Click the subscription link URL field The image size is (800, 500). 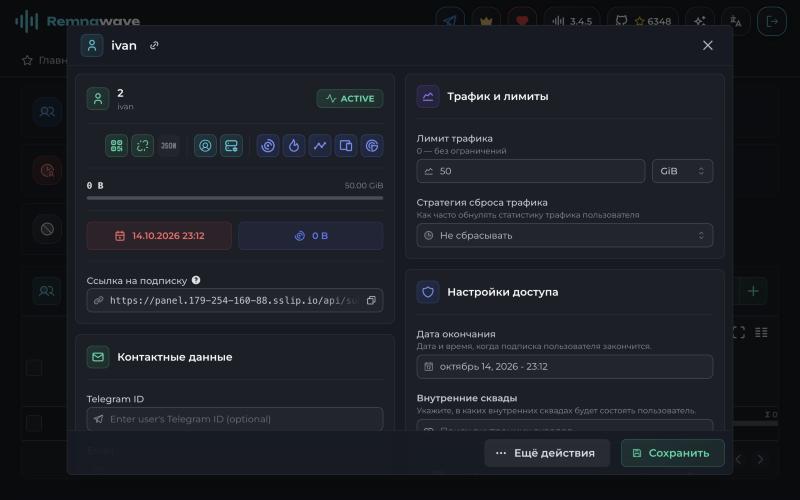click(235, 301)
